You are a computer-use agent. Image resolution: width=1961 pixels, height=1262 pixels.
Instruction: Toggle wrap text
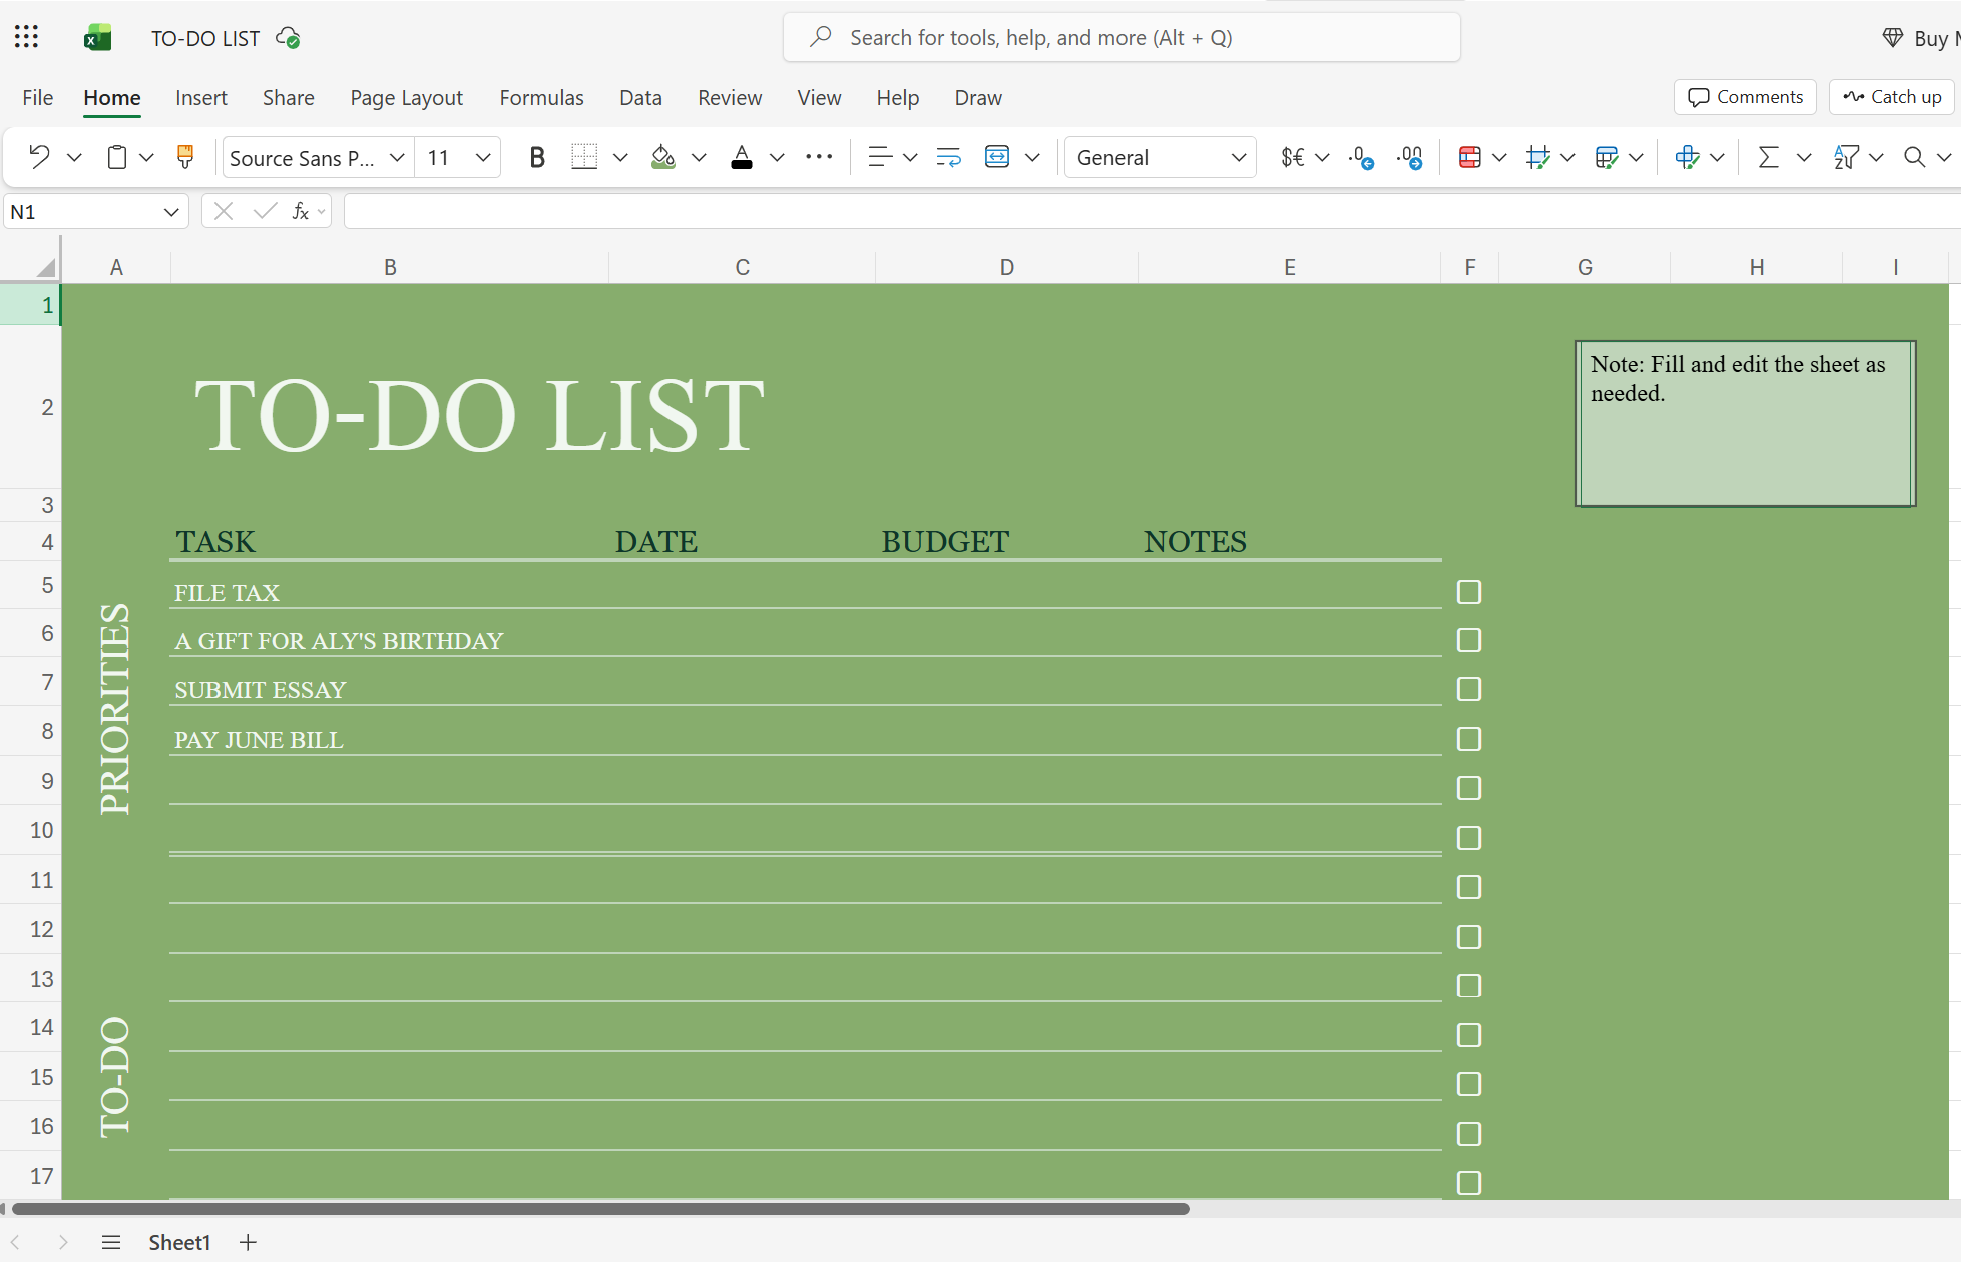[948, 157]
